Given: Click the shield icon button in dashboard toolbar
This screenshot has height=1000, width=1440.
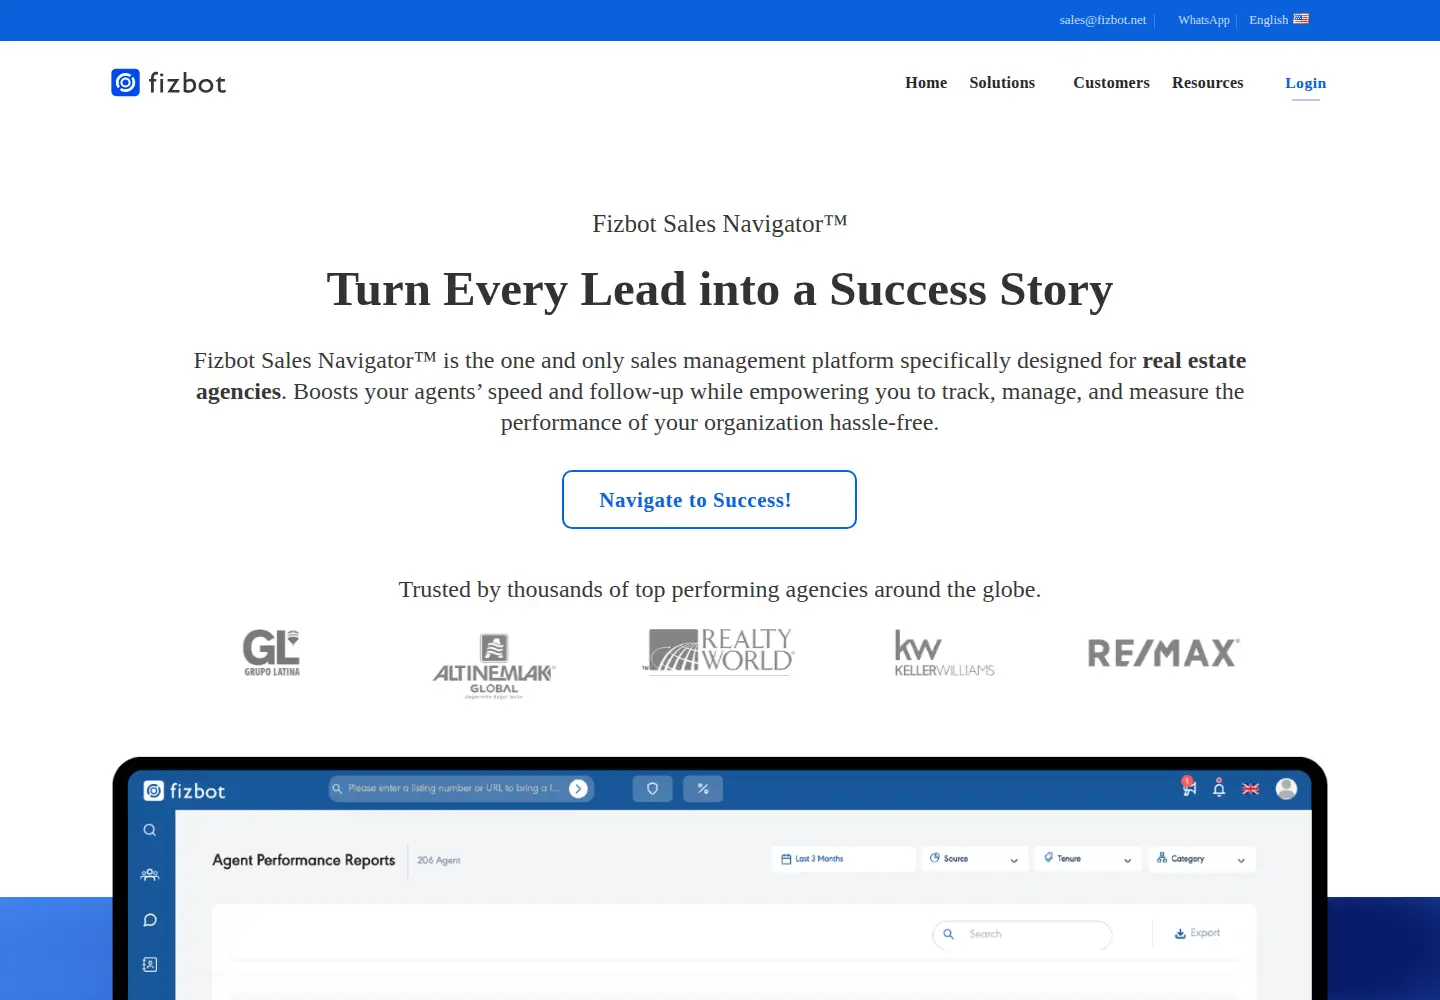Looking at the screenshot, I should point(653,789).
